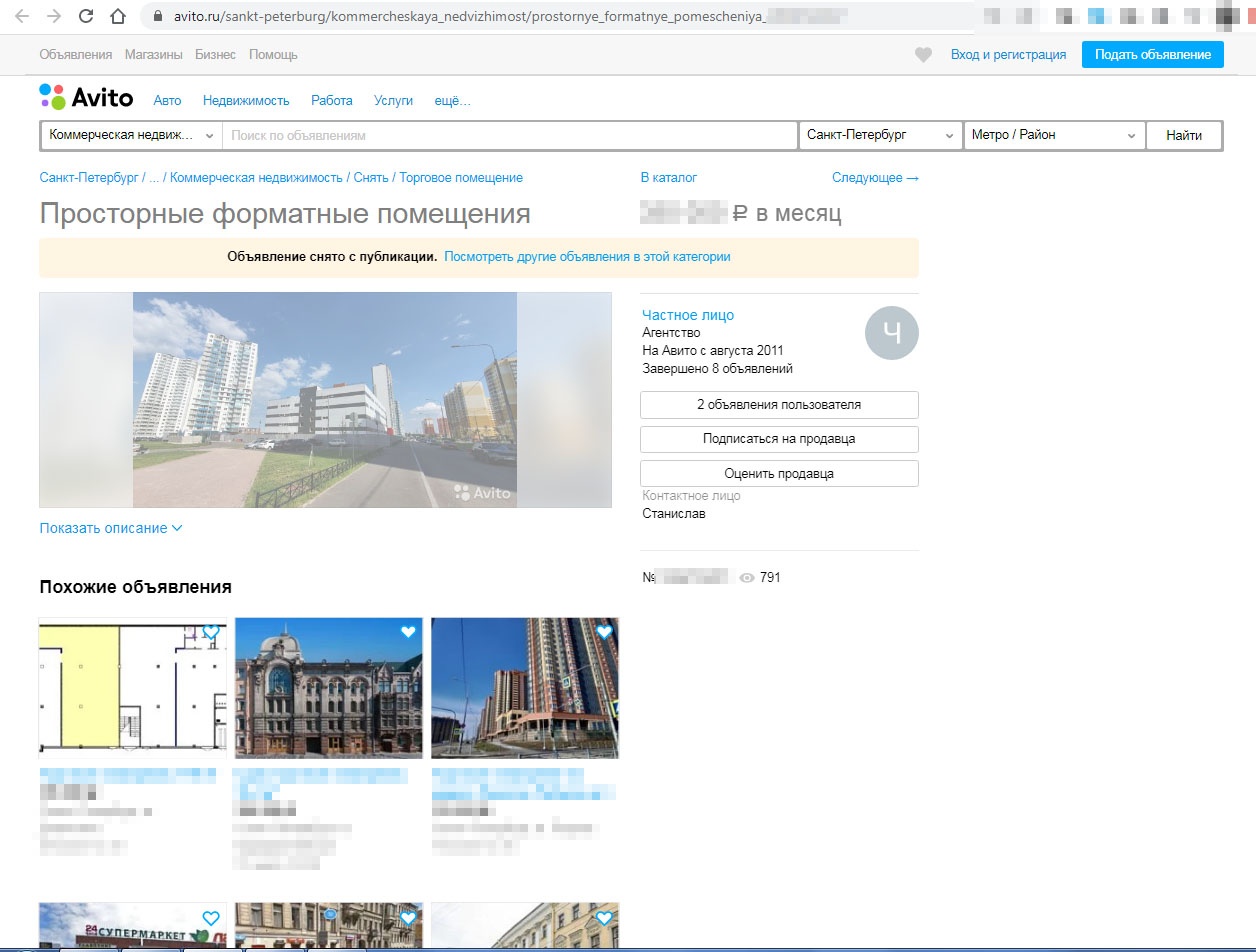
Task: Click На Авито с августа 2011 text
Action: click(x=713, y=351)
